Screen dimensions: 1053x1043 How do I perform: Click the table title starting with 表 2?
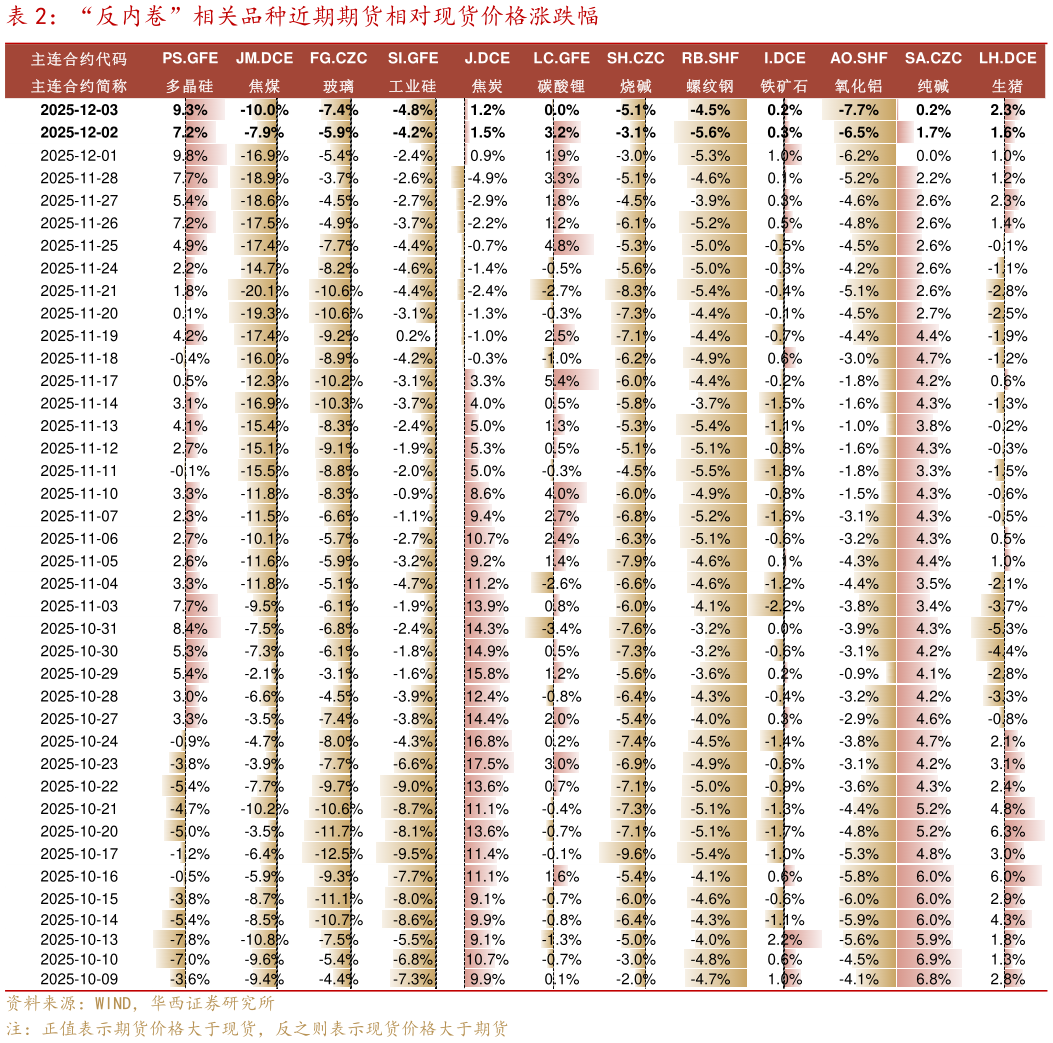(x=302, y=18)
